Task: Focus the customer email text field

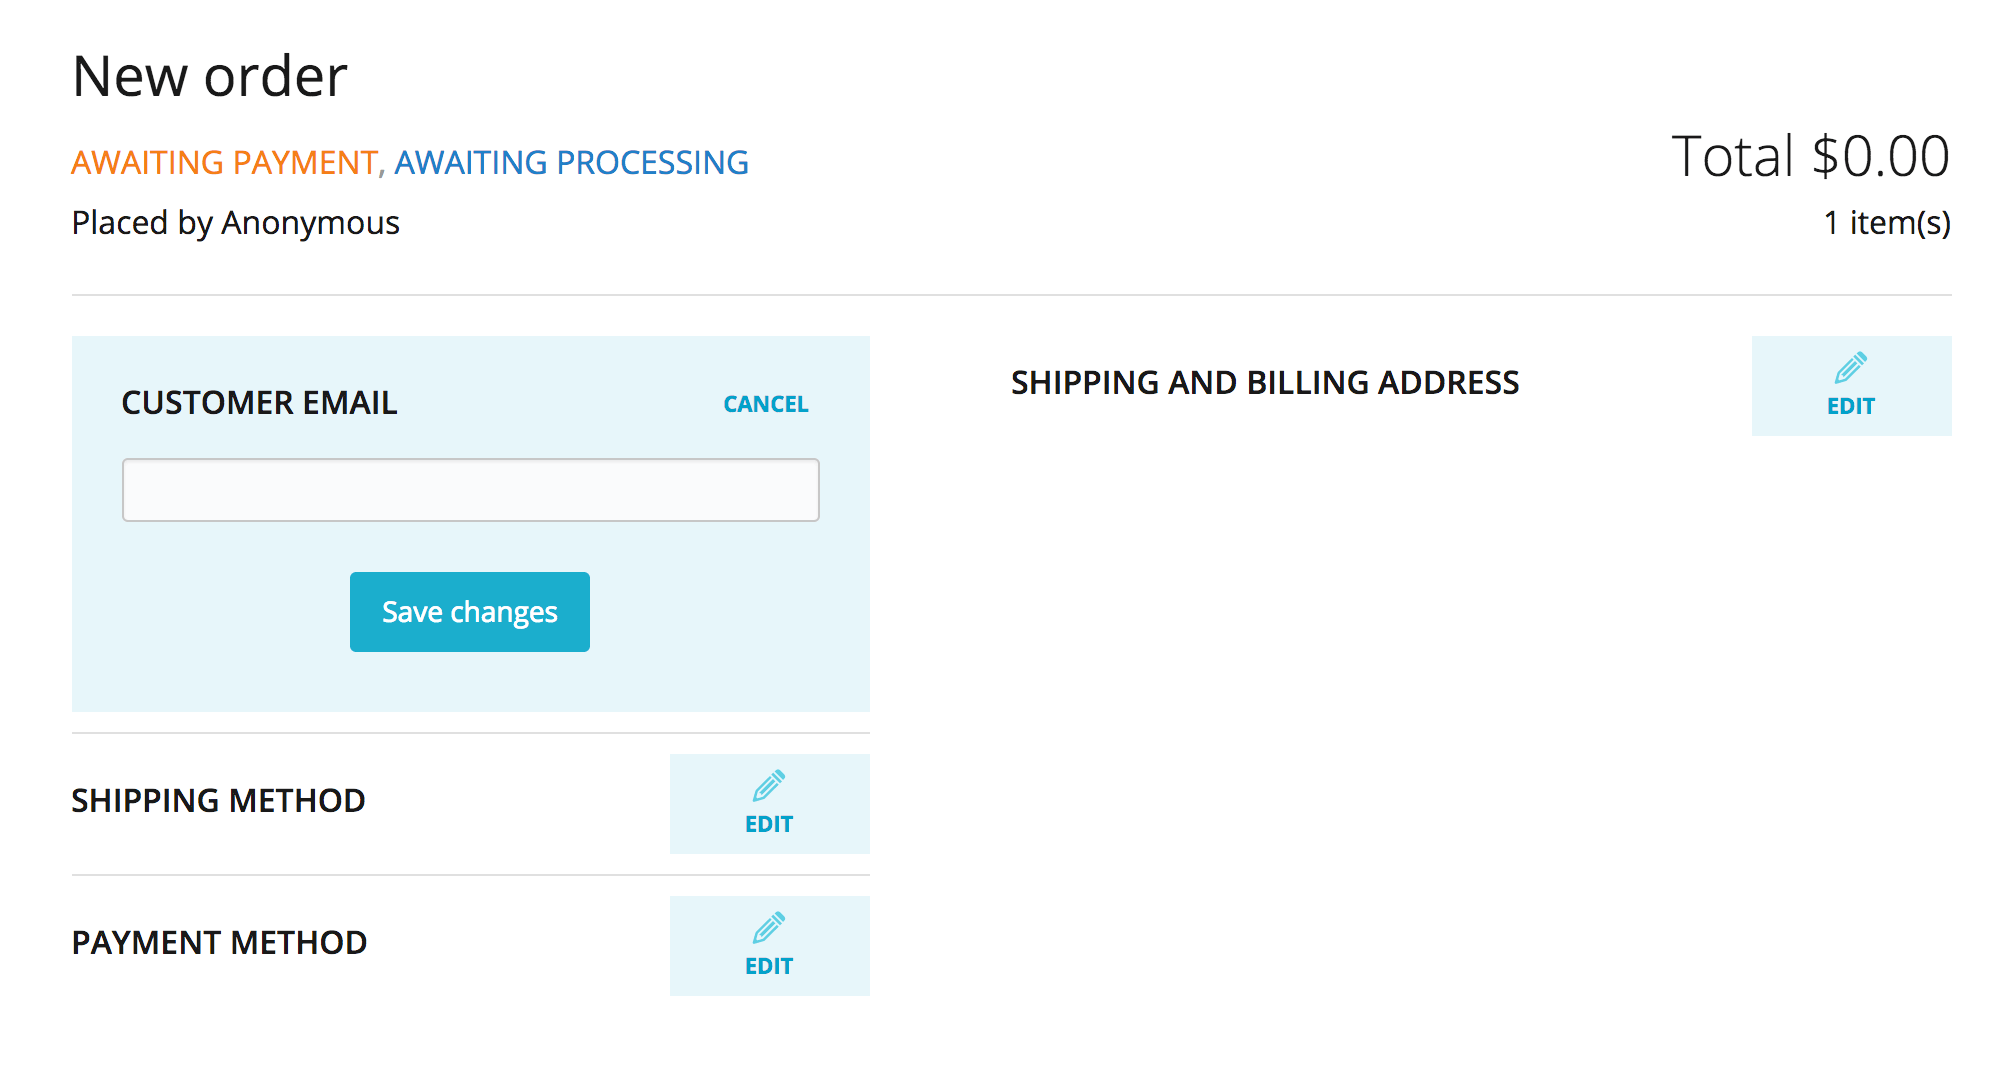Action: coord(470,490)
